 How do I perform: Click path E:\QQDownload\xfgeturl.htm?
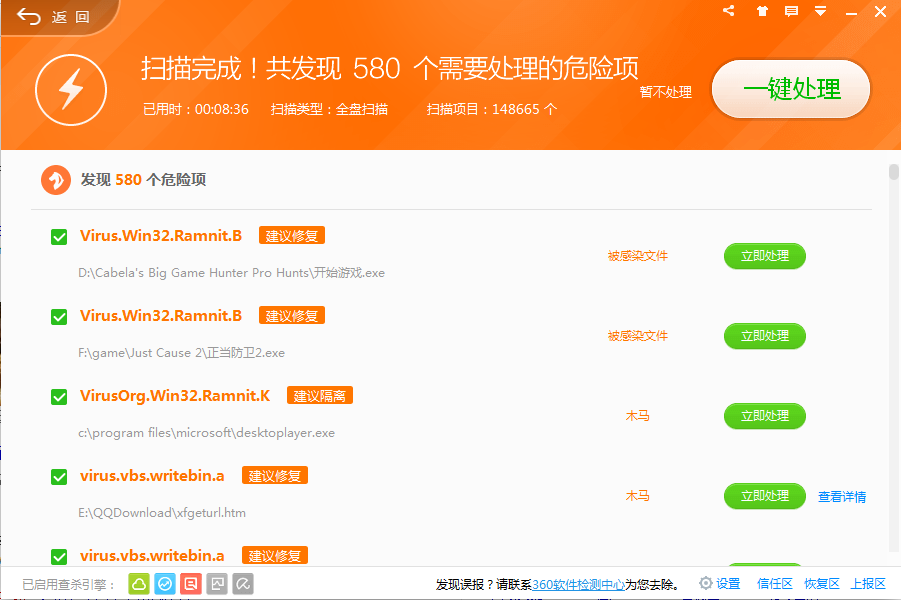point(162,512)
